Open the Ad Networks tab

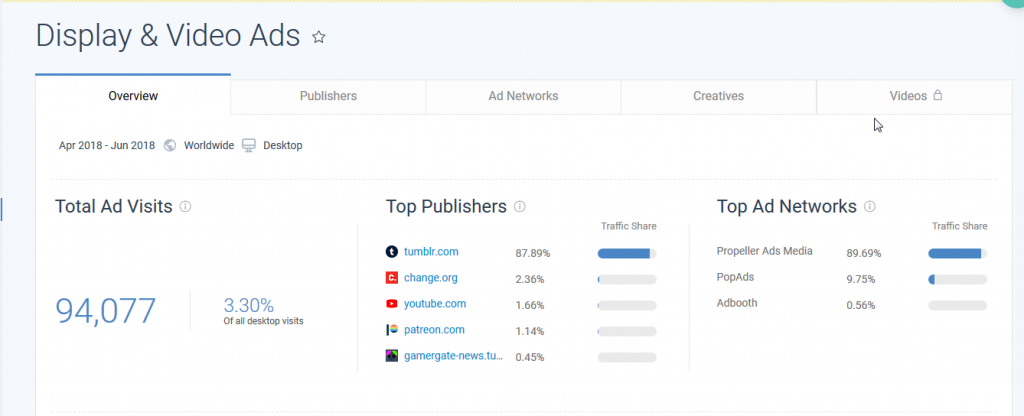tap(523, 96)
